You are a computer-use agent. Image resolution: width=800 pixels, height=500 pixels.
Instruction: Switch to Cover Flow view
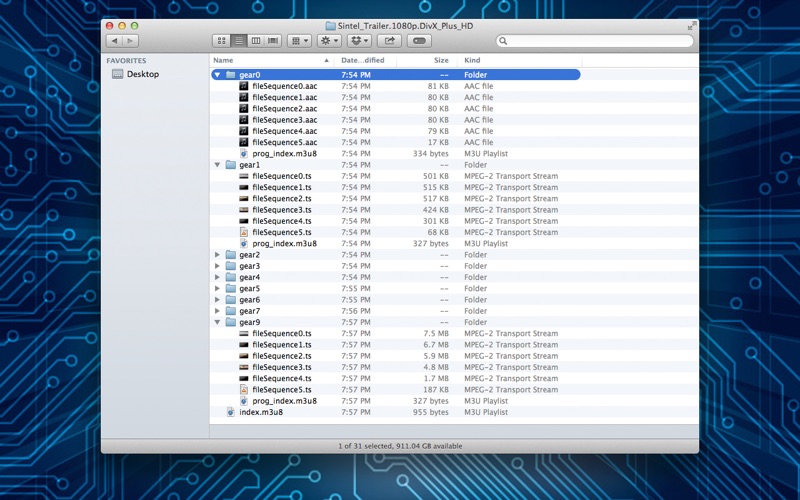(x=273, y=41)
